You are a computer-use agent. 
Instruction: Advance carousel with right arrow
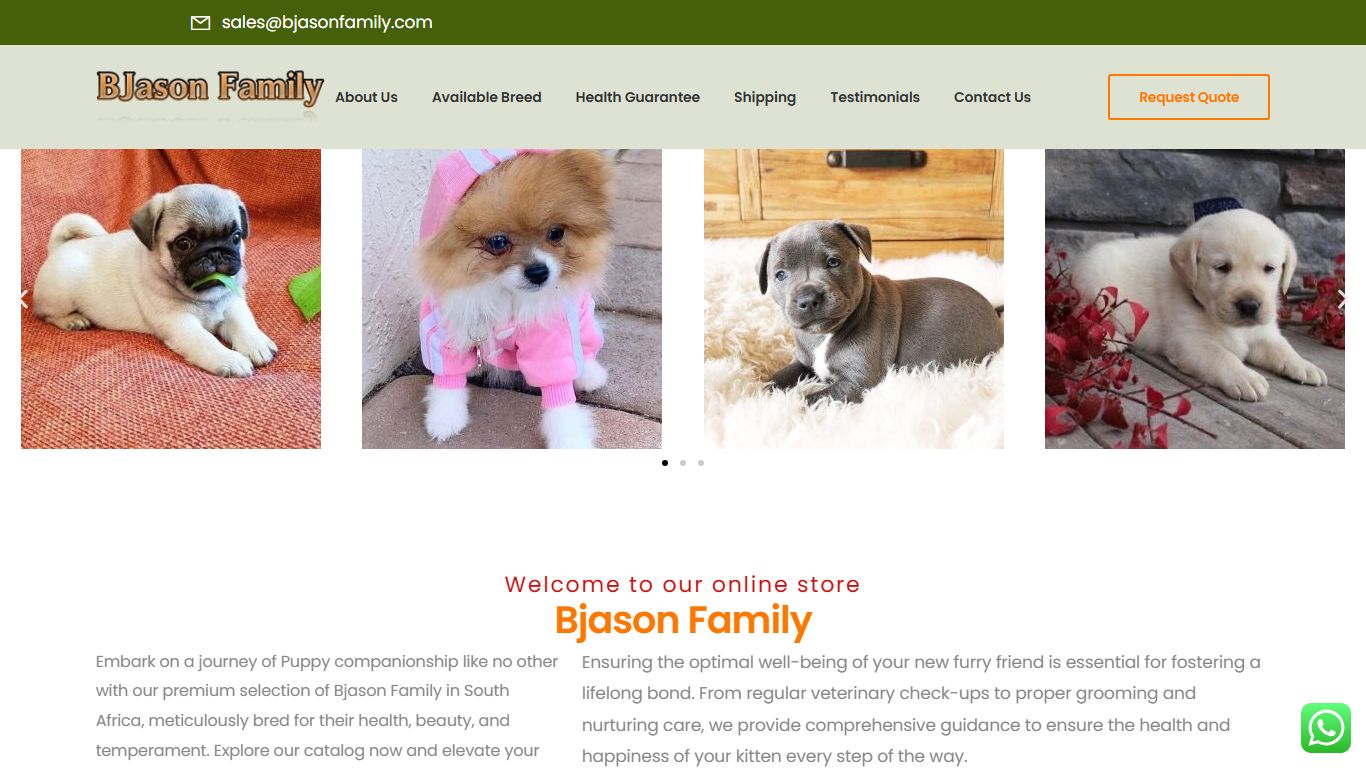[1342, 298]
